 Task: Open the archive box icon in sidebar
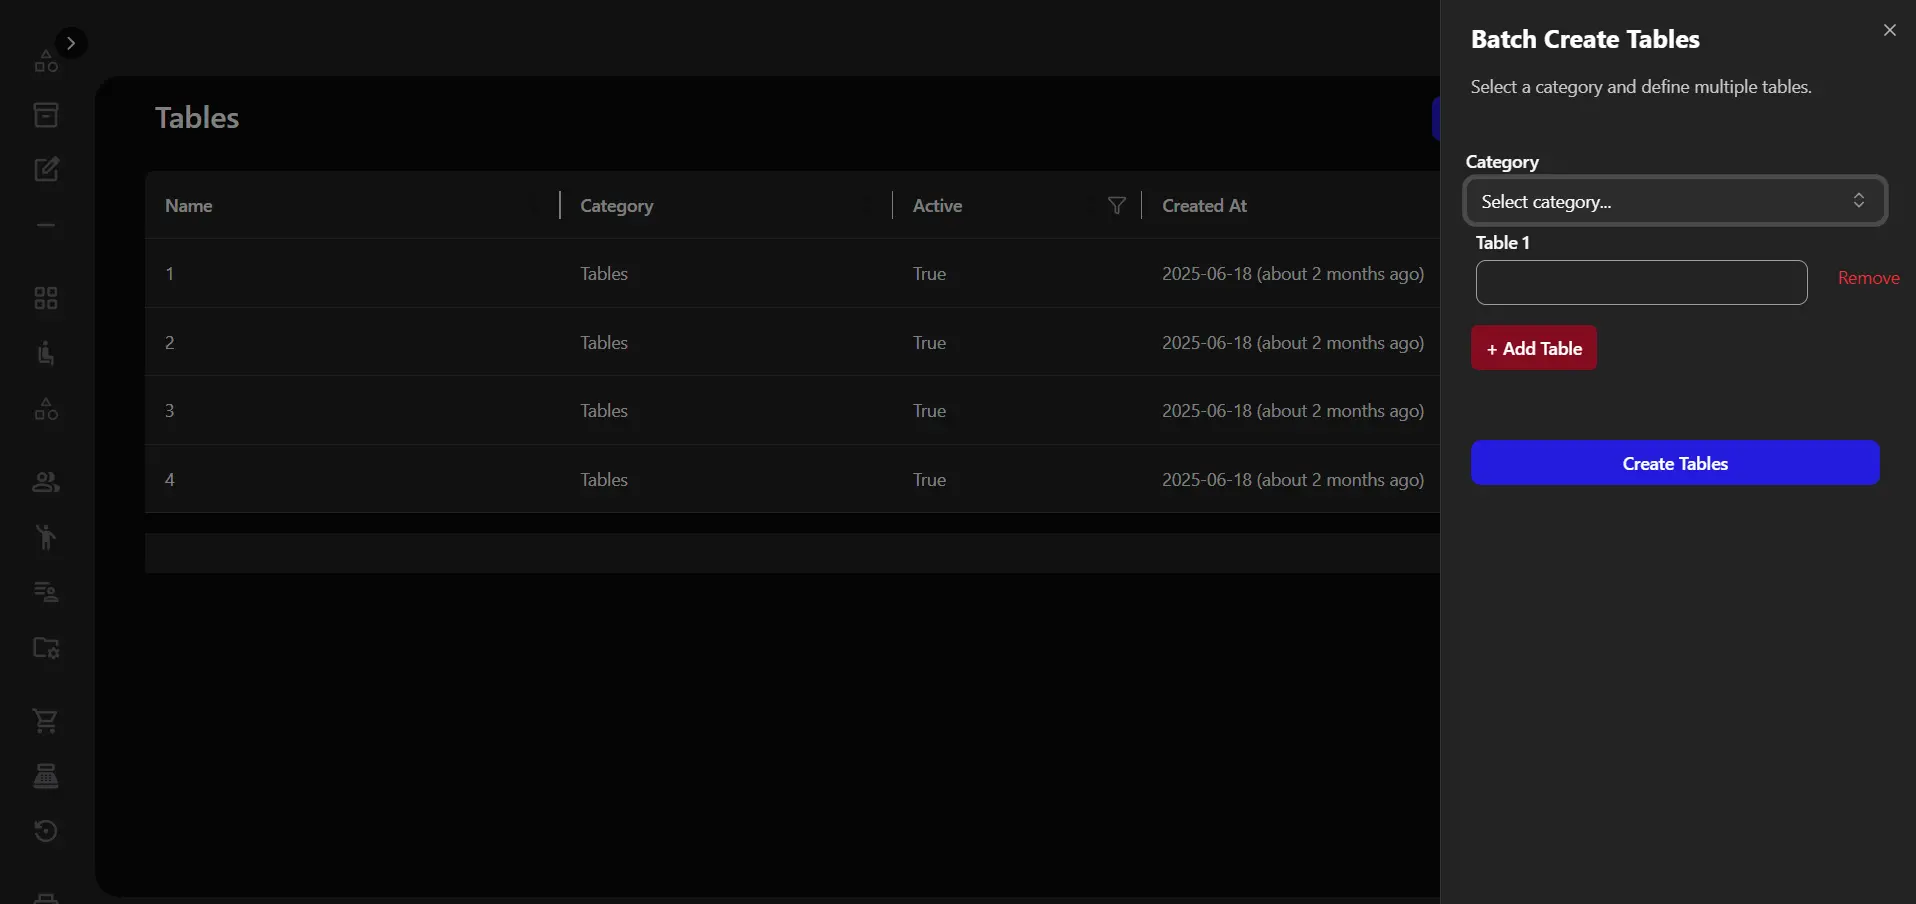[46, 115]
